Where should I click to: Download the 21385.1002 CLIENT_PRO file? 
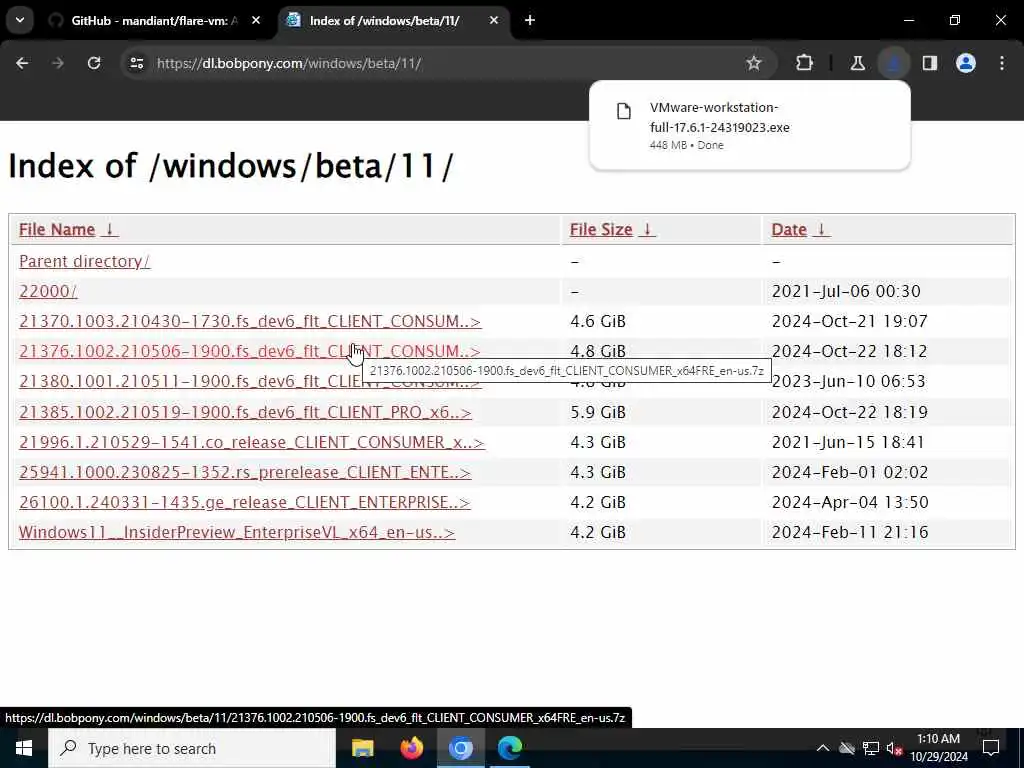click(x=245, y=412)
